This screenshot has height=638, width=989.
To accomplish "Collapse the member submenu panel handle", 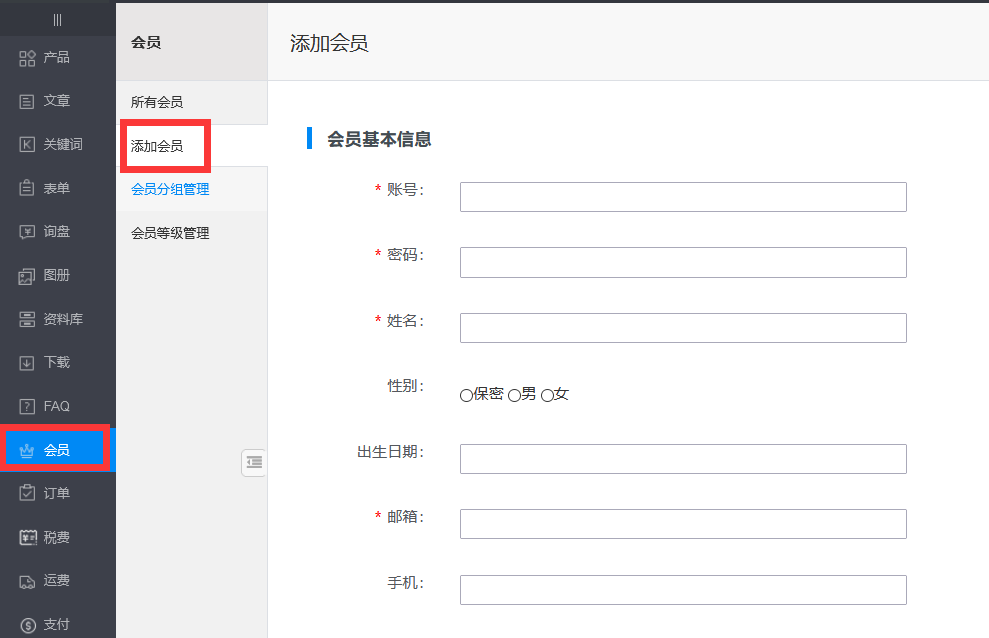I will [254, 462].
